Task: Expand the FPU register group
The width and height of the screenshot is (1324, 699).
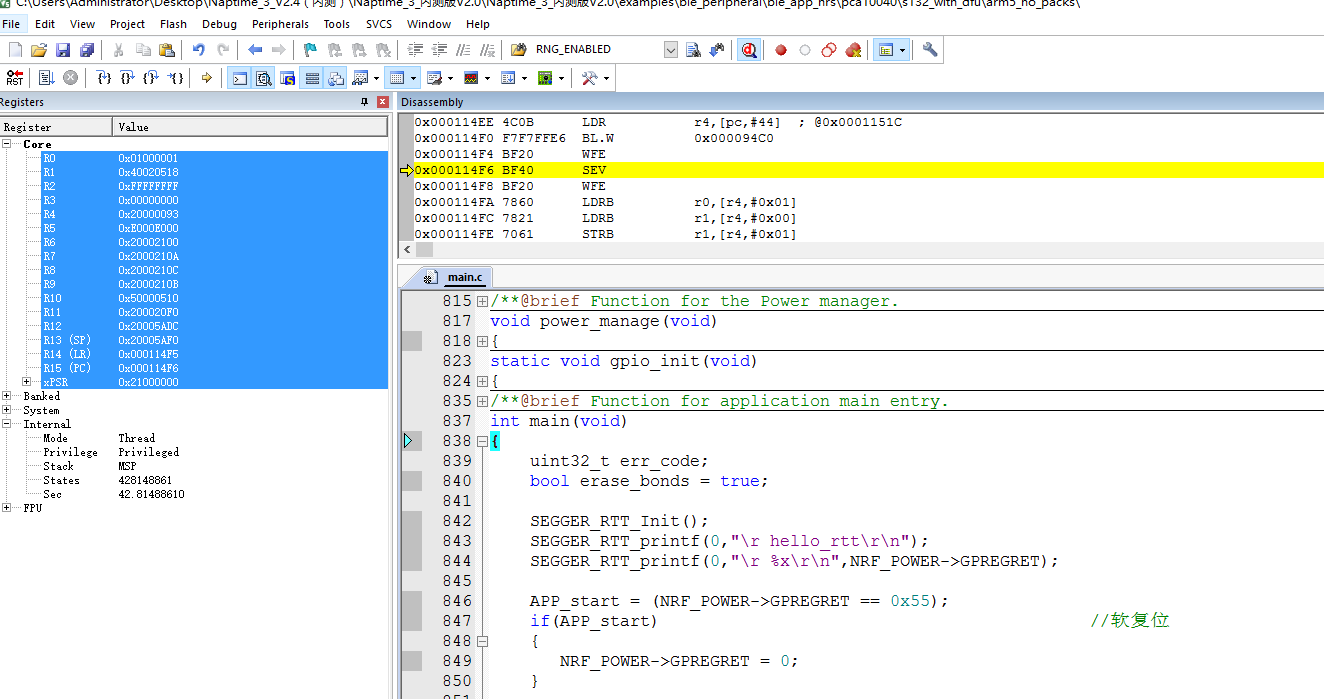Action: click(x=7, y=508)
